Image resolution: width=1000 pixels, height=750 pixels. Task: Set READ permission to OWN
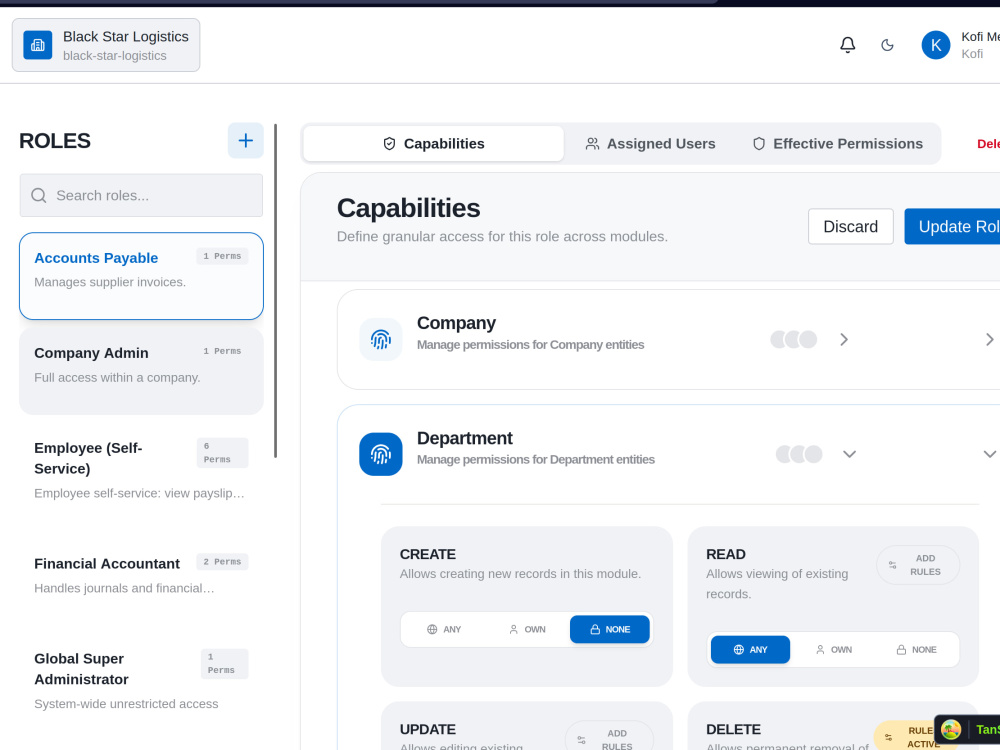833,650
